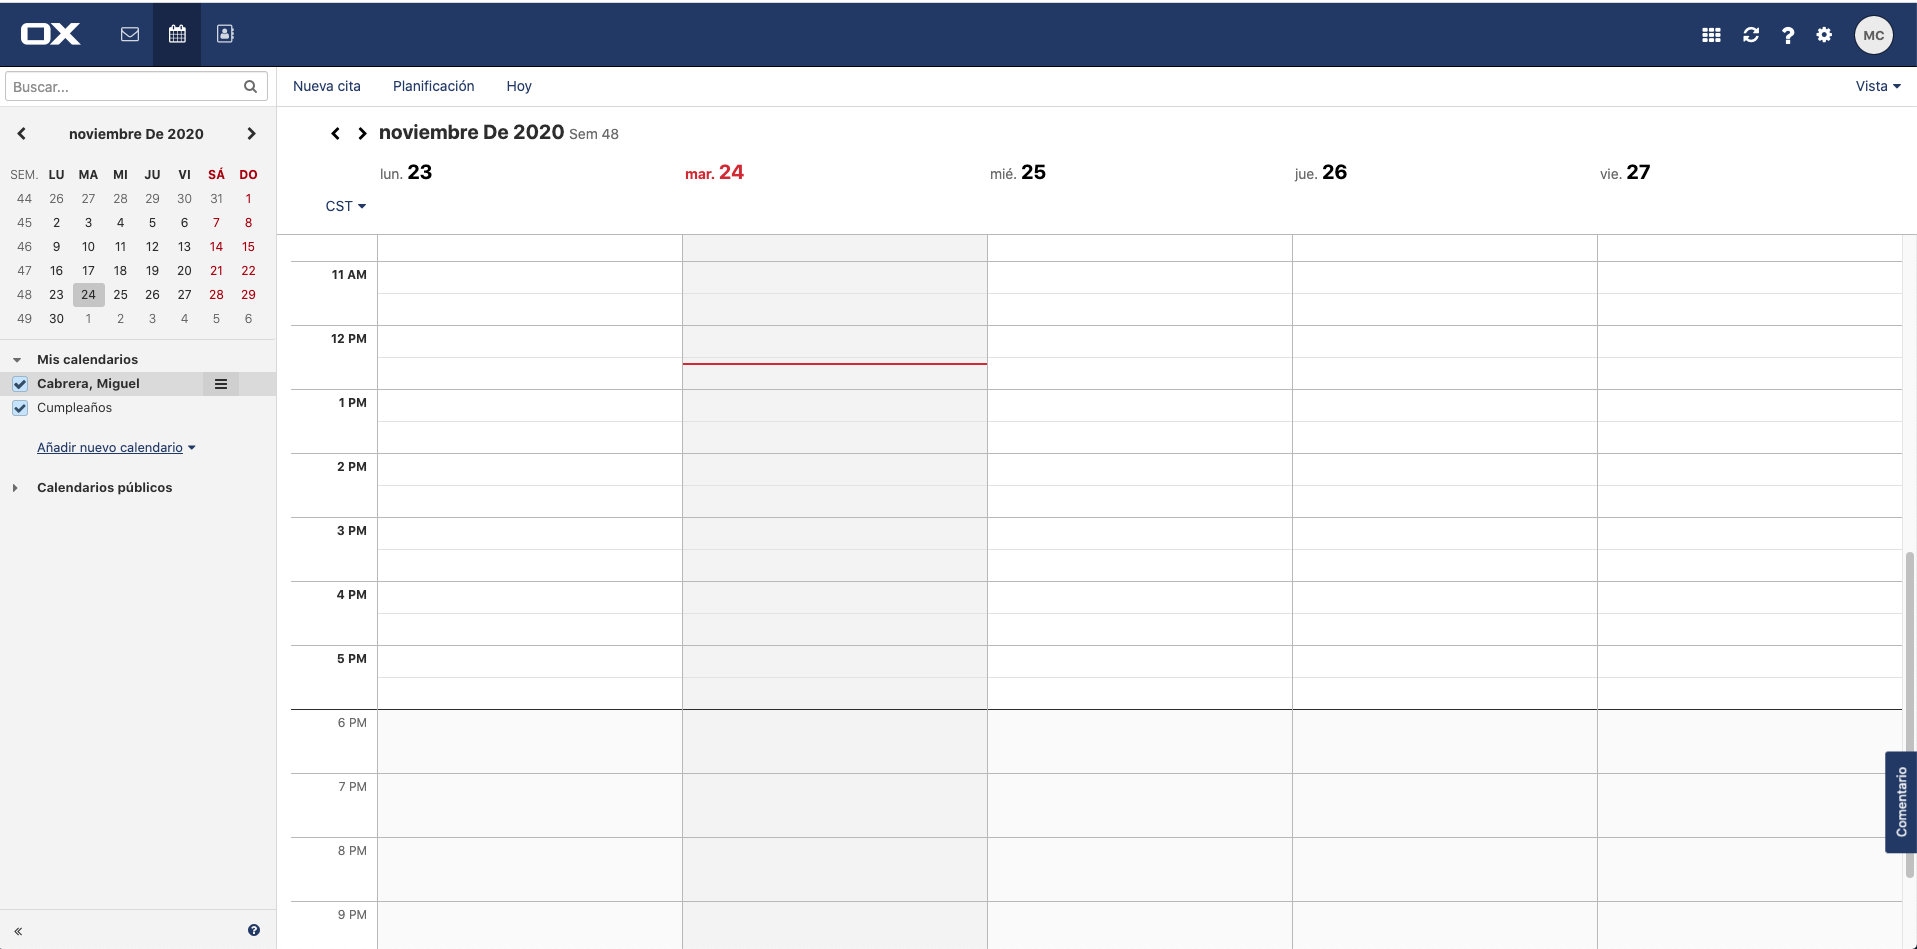The height and width of the screenshot is (949, 1917).
Task: Click Nueva cita to create appointment
Action: [x=326, y=86]
